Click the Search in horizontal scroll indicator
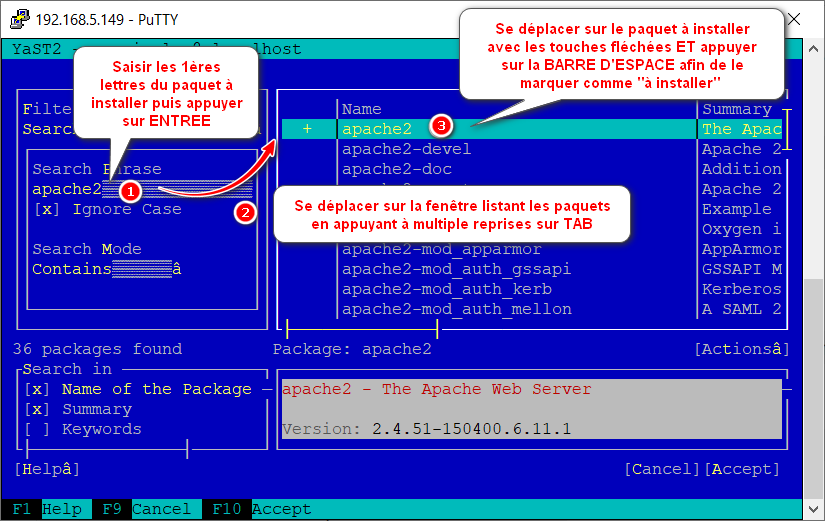825x521 pixels. [107, 449]
